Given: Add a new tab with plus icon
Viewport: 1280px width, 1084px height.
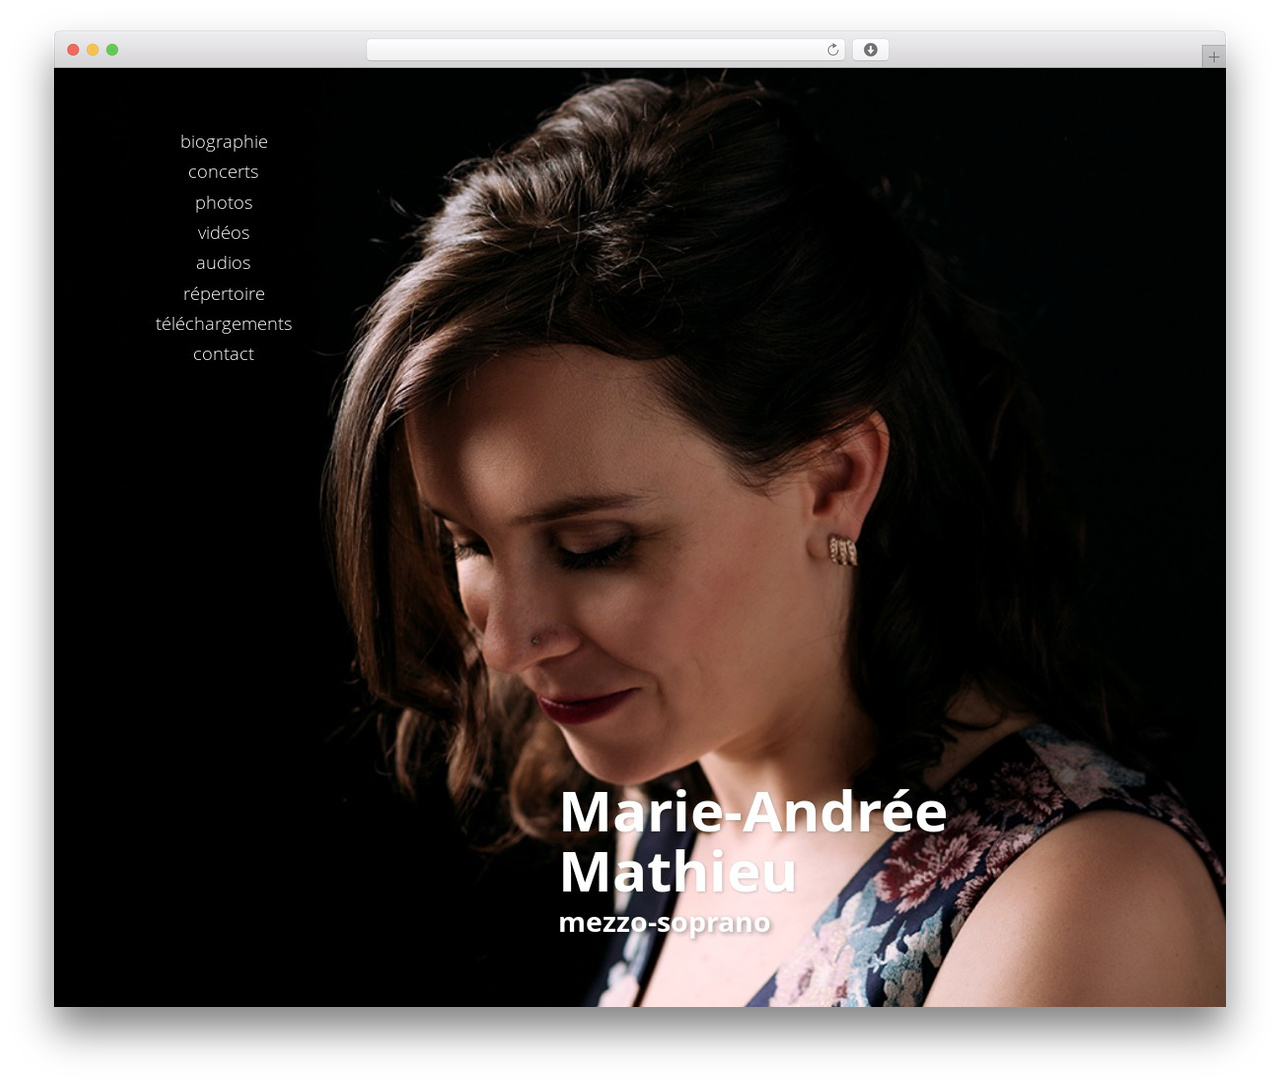Looking at the screenshot, I should click(1213, 57).
